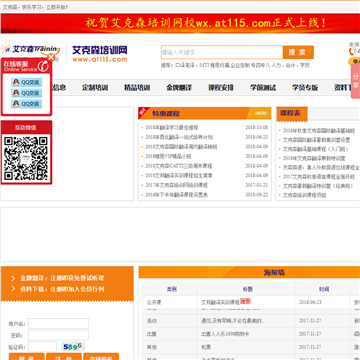Click the www.at115.com site title logo
360x360 pixels.
100,54
